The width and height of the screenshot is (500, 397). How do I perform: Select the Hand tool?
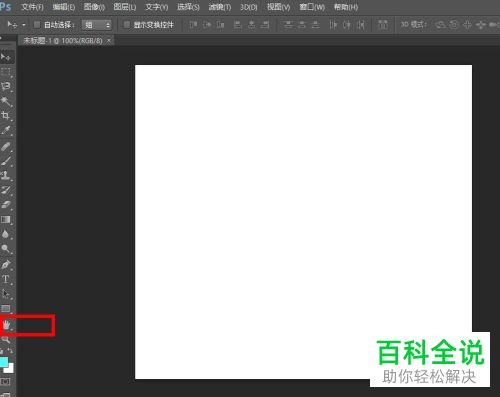6,325
